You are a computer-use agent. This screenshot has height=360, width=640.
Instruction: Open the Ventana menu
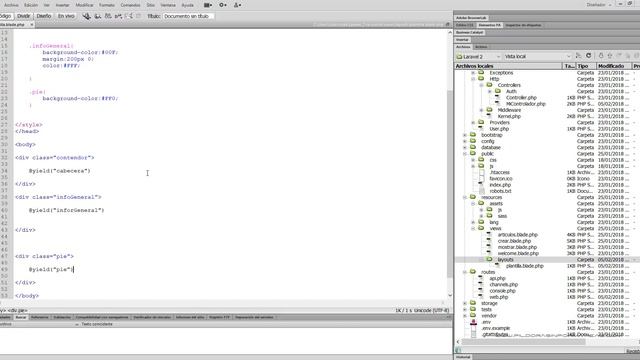(x=168, y=5)
